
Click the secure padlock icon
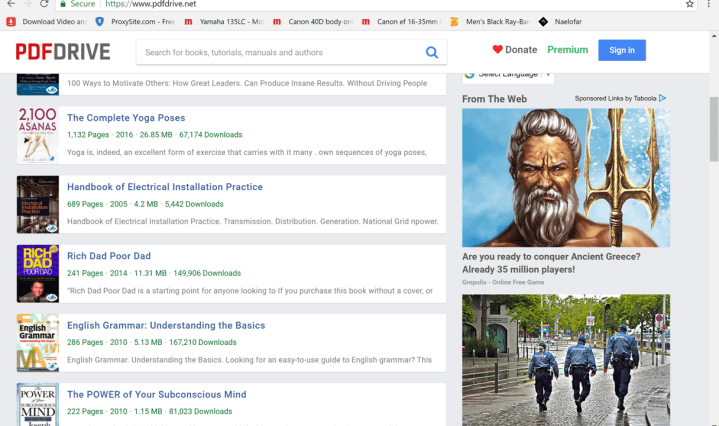coord(63,4)
